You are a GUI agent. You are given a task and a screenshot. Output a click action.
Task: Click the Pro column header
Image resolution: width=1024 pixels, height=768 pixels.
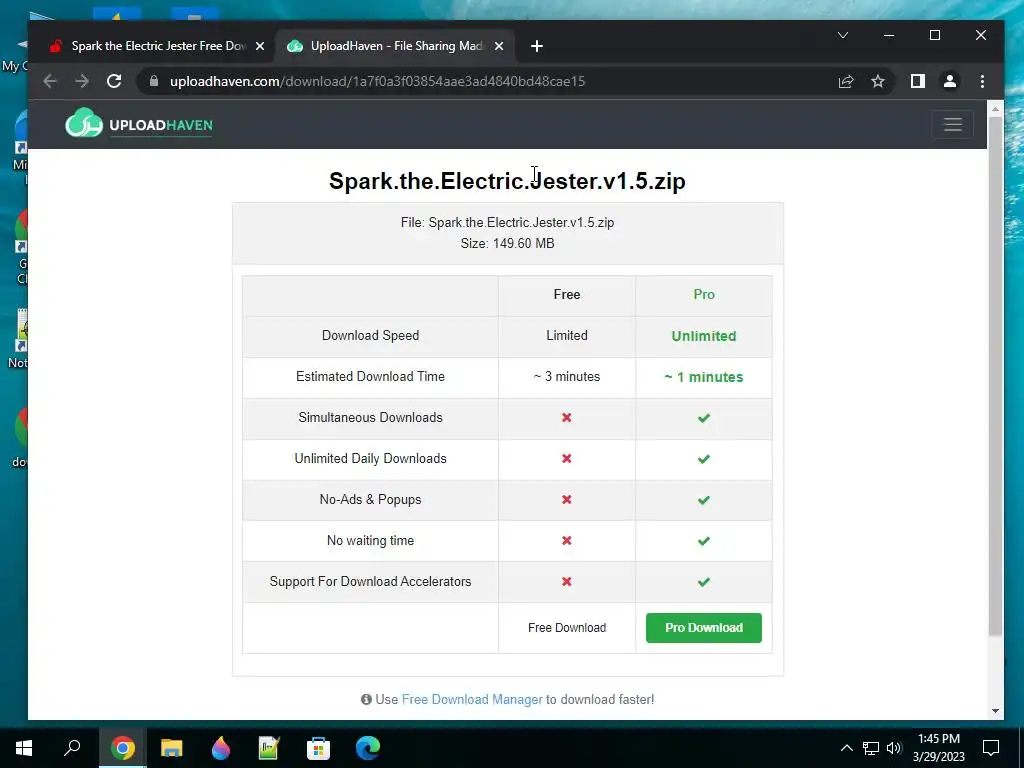tap(704, 295)
